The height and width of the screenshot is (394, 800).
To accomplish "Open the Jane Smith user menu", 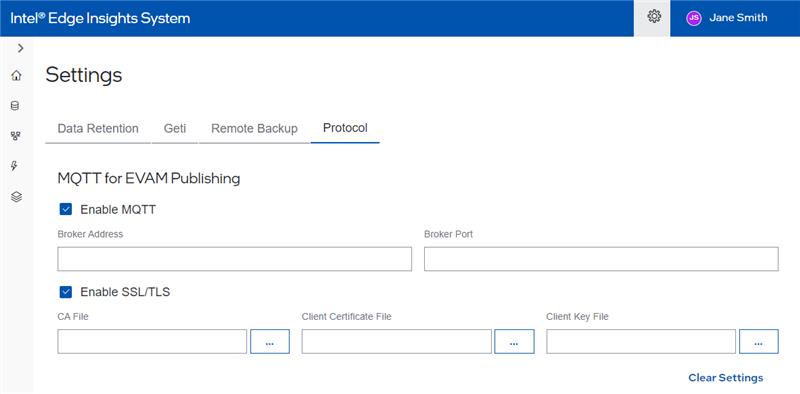I will point(738,18).
